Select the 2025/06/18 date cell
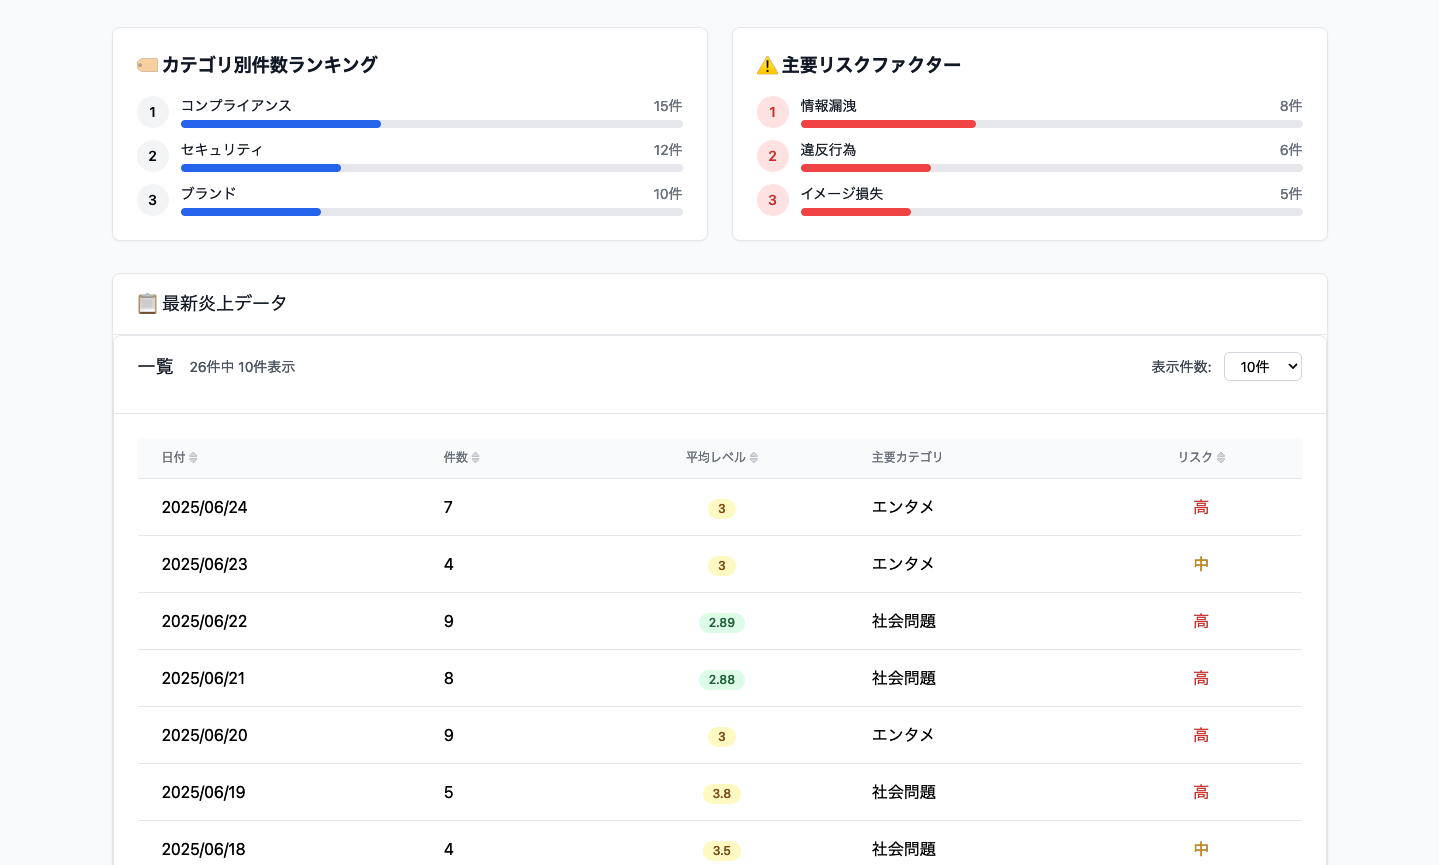This screenshot has width=1439, height=865. tap(204, 849)
